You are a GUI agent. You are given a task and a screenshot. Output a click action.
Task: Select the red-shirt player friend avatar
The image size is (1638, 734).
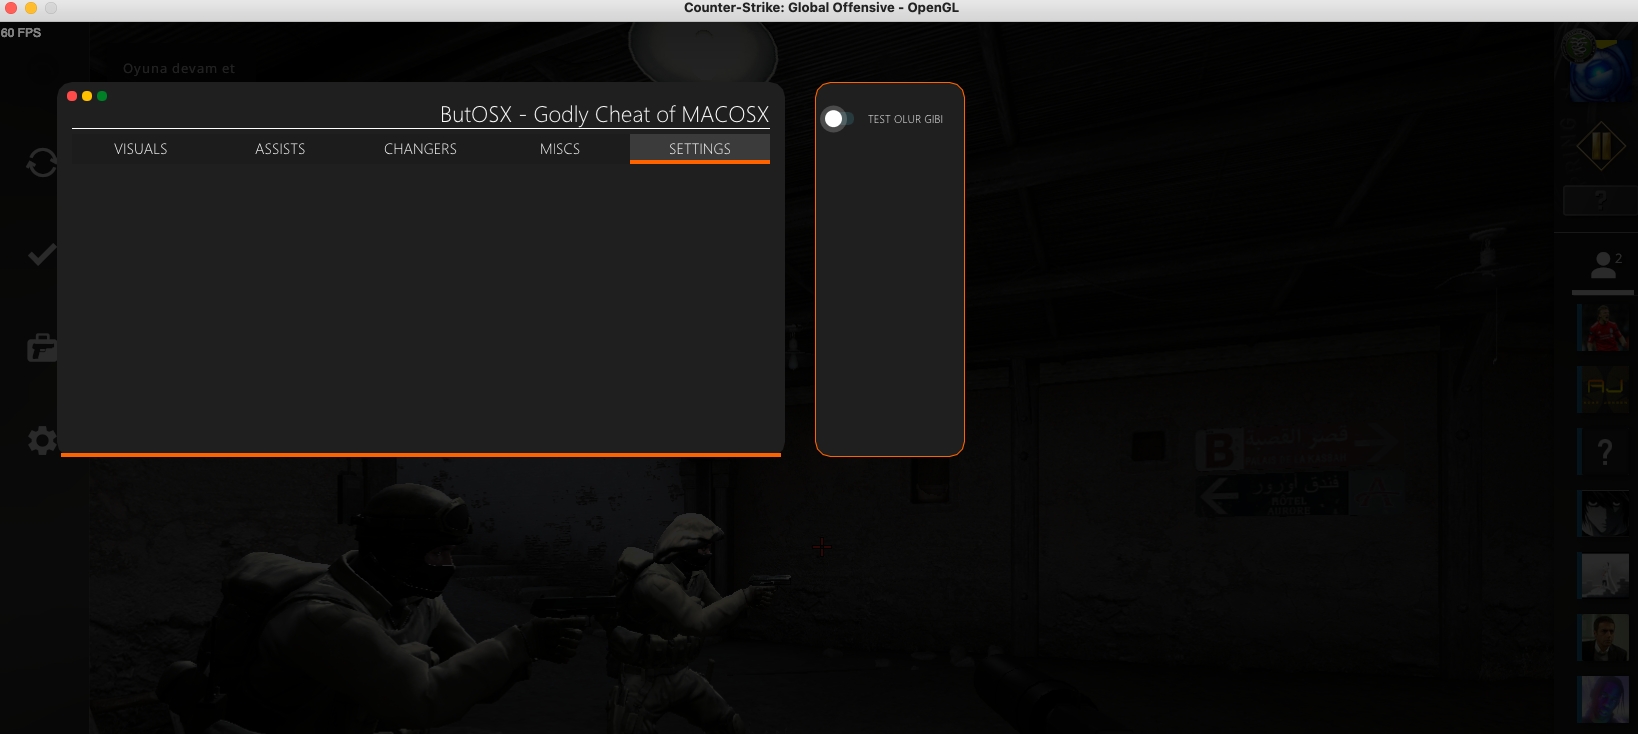point(1604,328)
